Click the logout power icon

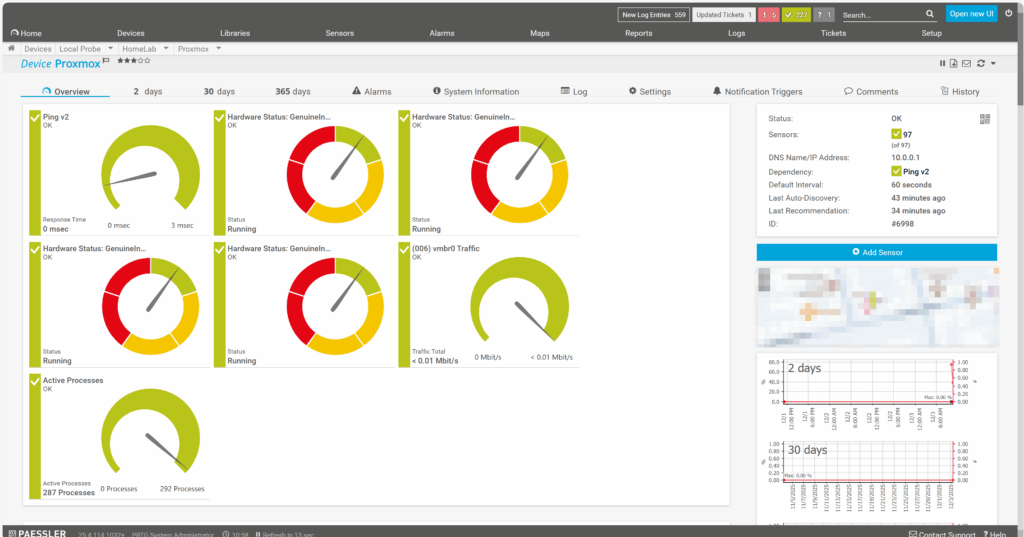(x=1008, y=13)
